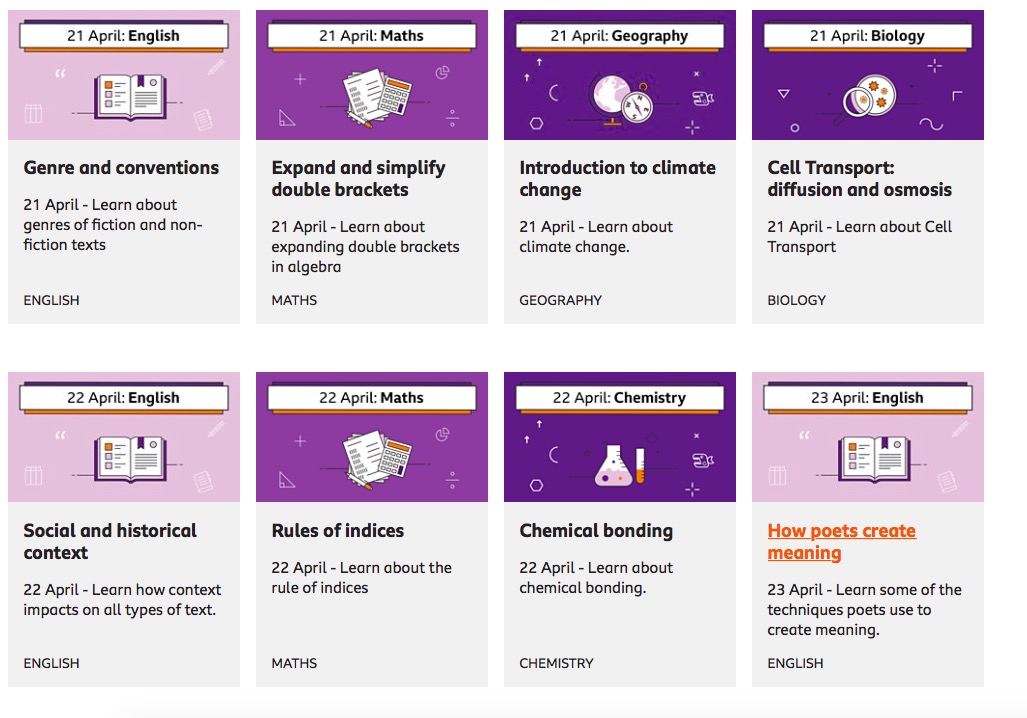This screenshot has height=718, width=1027.
Task: Click the book icon for 23 April English
Action: 867,458
